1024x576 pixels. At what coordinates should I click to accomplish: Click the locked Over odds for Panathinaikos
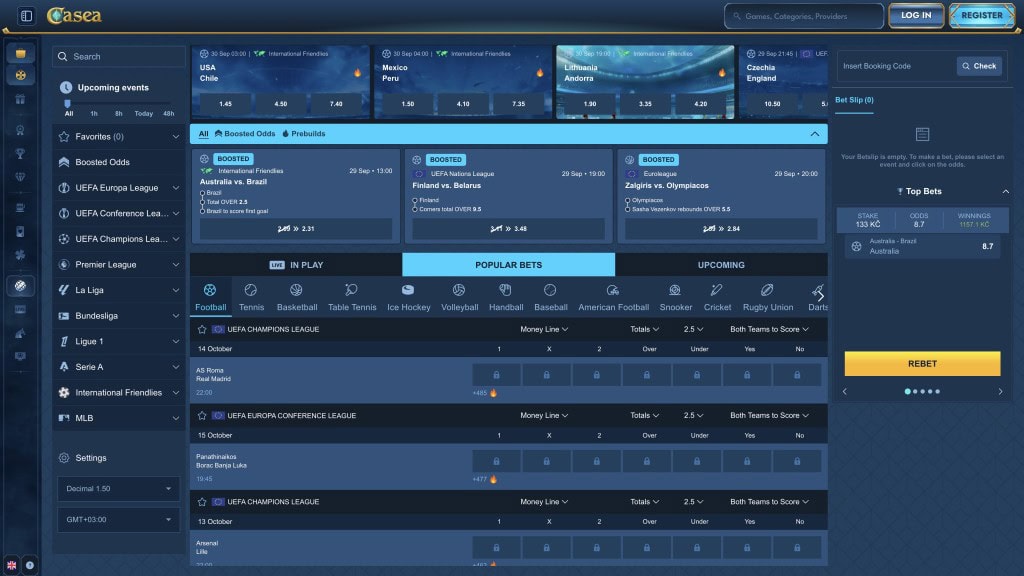coord(647,461)
